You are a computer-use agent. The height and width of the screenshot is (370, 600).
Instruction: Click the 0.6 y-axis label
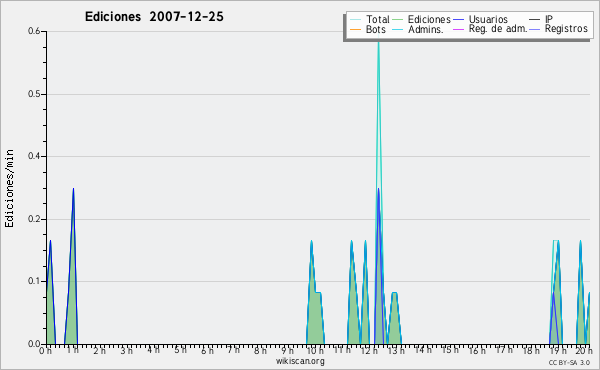point(34,31)
